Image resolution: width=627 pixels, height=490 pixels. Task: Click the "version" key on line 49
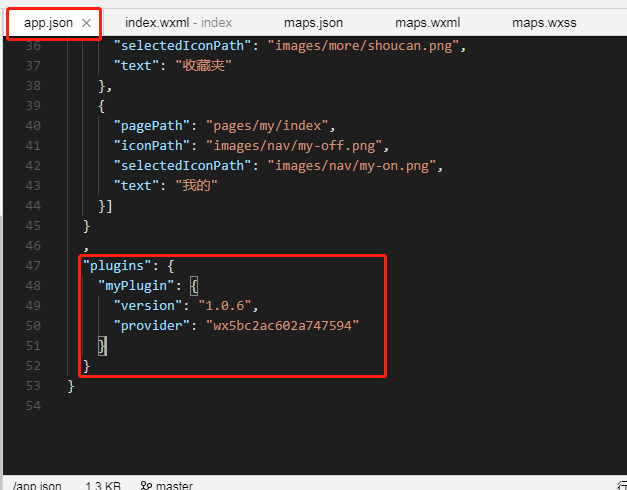148,306
